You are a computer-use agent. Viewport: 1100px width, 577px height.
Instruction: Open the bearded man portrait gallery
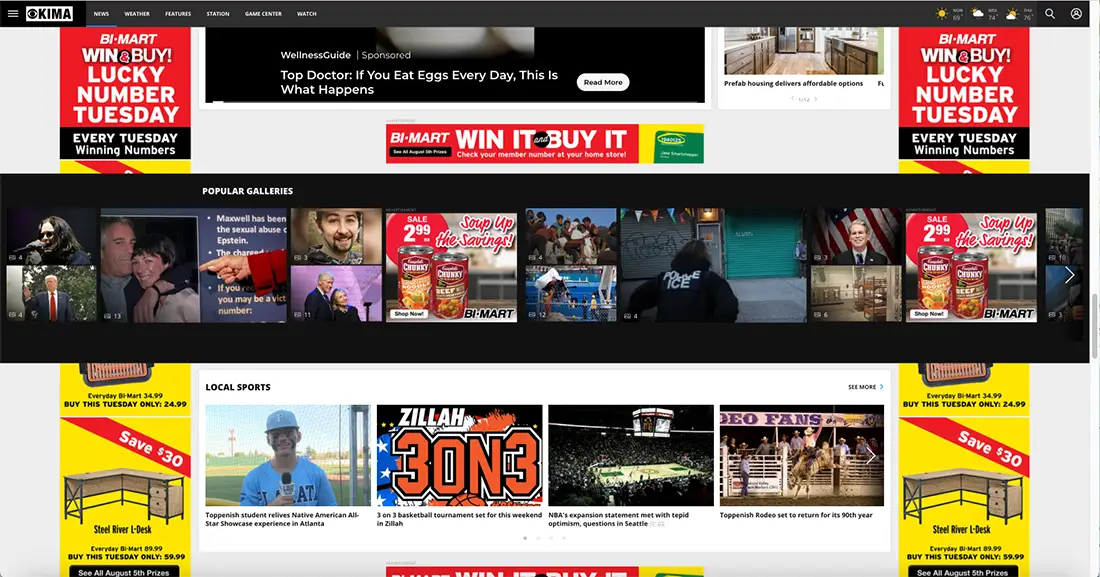[x=336, y=235]
